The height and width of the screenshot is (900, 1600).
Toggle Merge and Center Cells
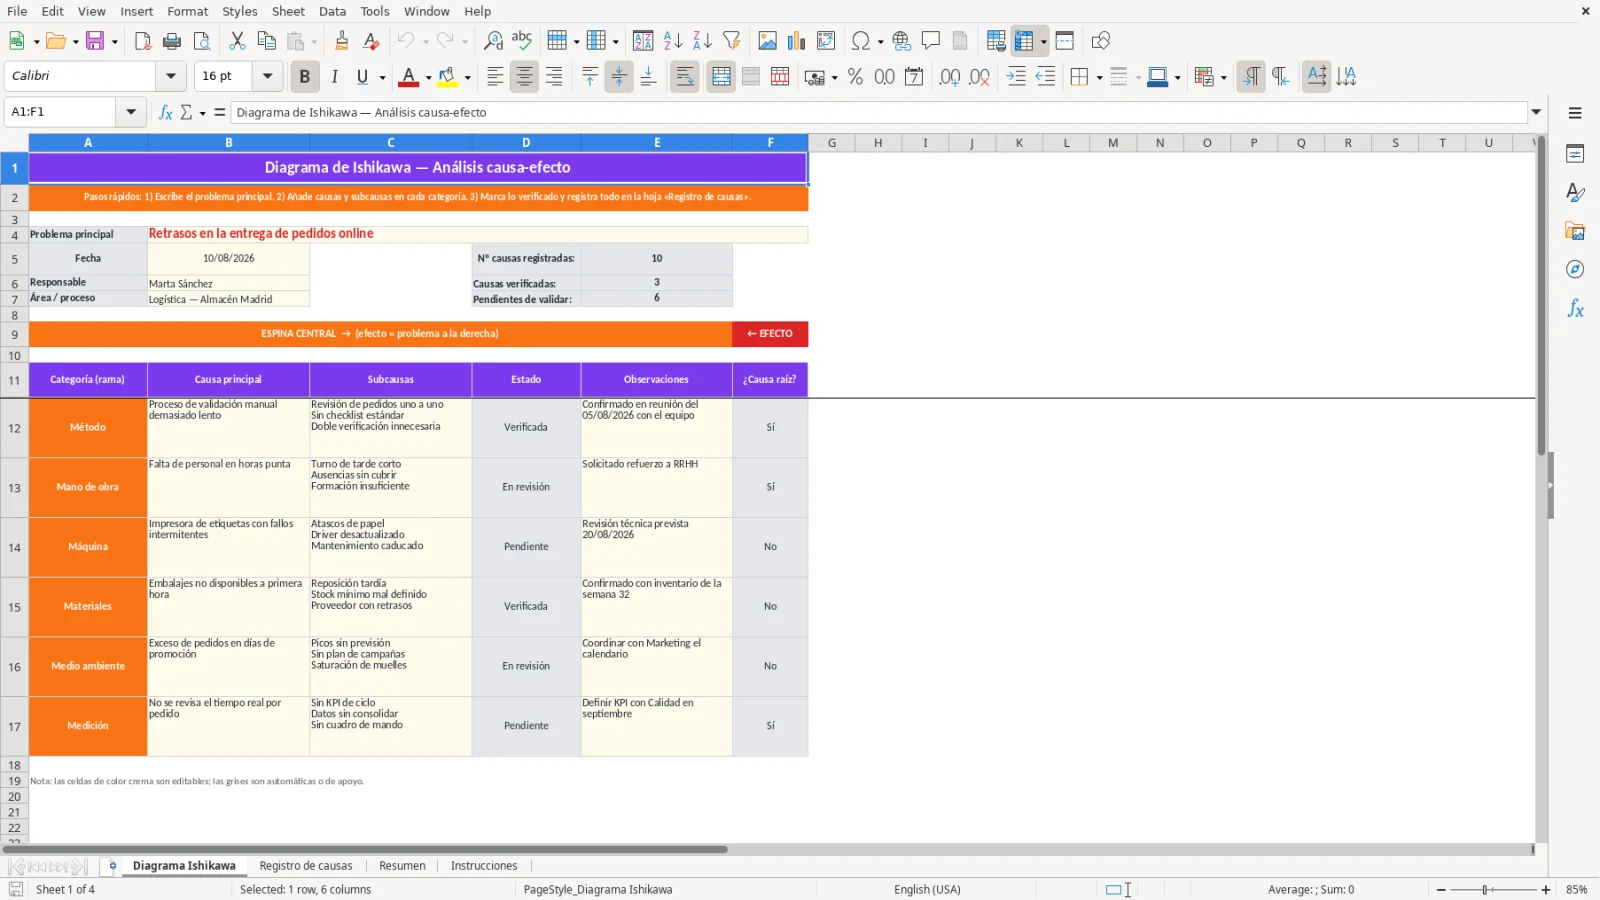pos(721,76)
